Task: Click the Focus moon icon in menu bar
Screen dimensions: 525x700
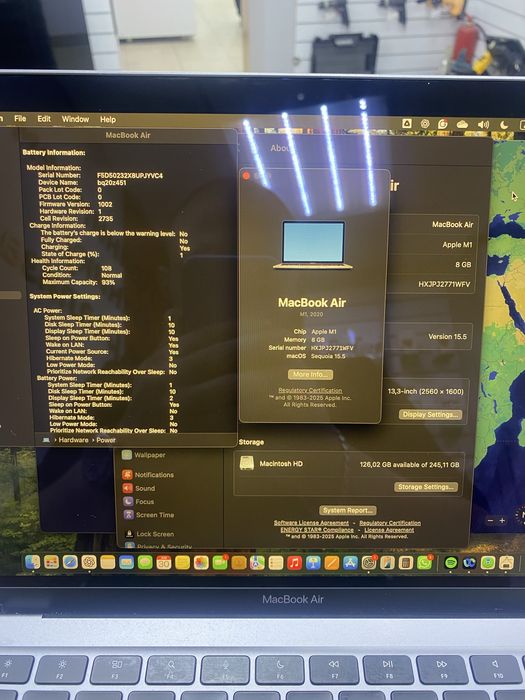Action: 504,125
